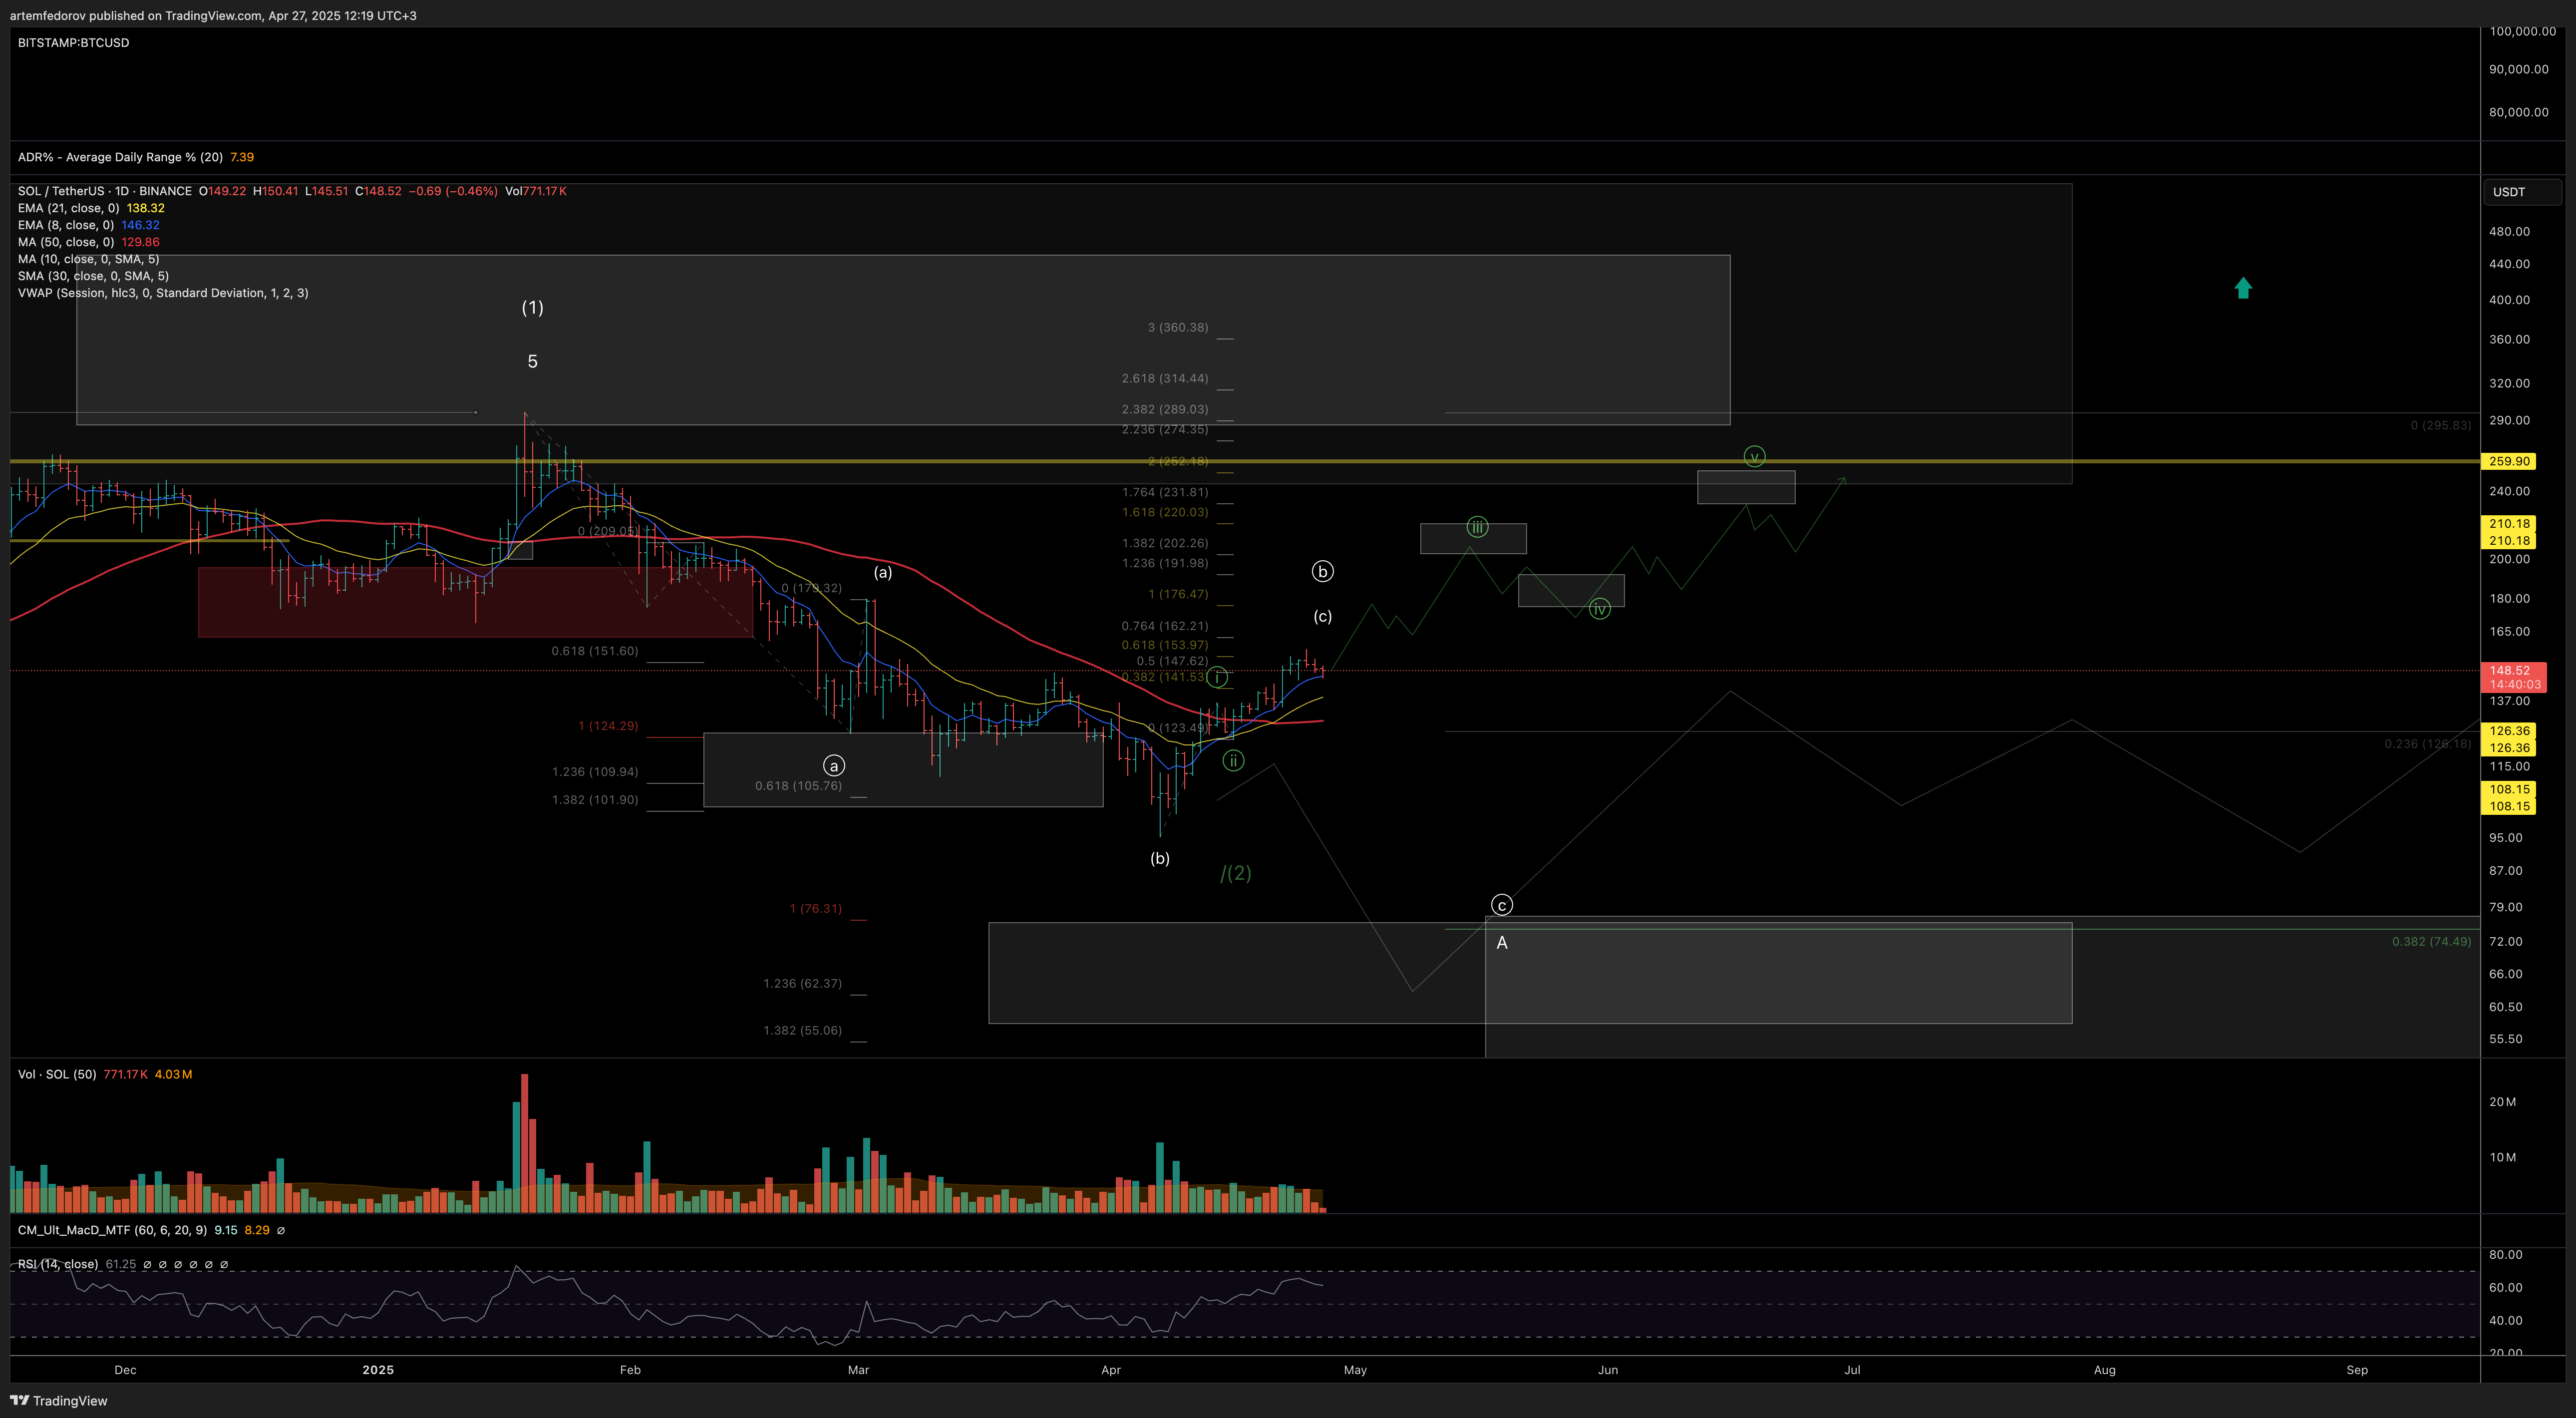Viewport: 2576px width, 1418px height.
Task: Click the red Fib label 1 (76.31)
Action: pyautogui.click(x=816, y=909)
